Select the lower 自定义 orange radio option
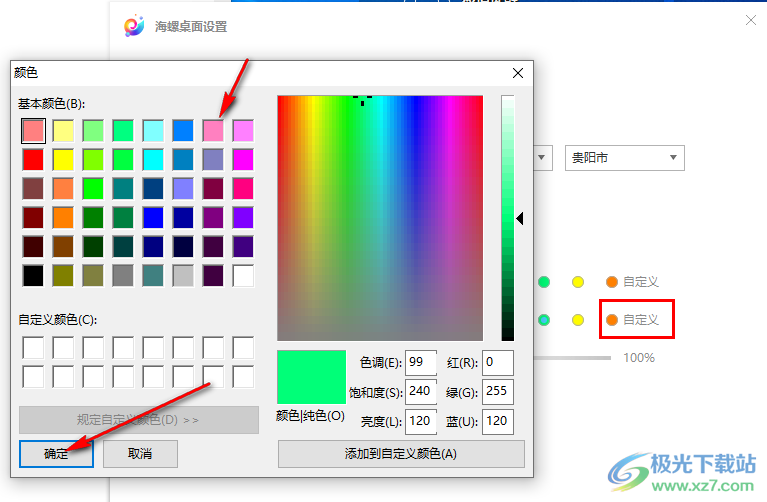This screenshot has width=767, height=502. [611, 320]
